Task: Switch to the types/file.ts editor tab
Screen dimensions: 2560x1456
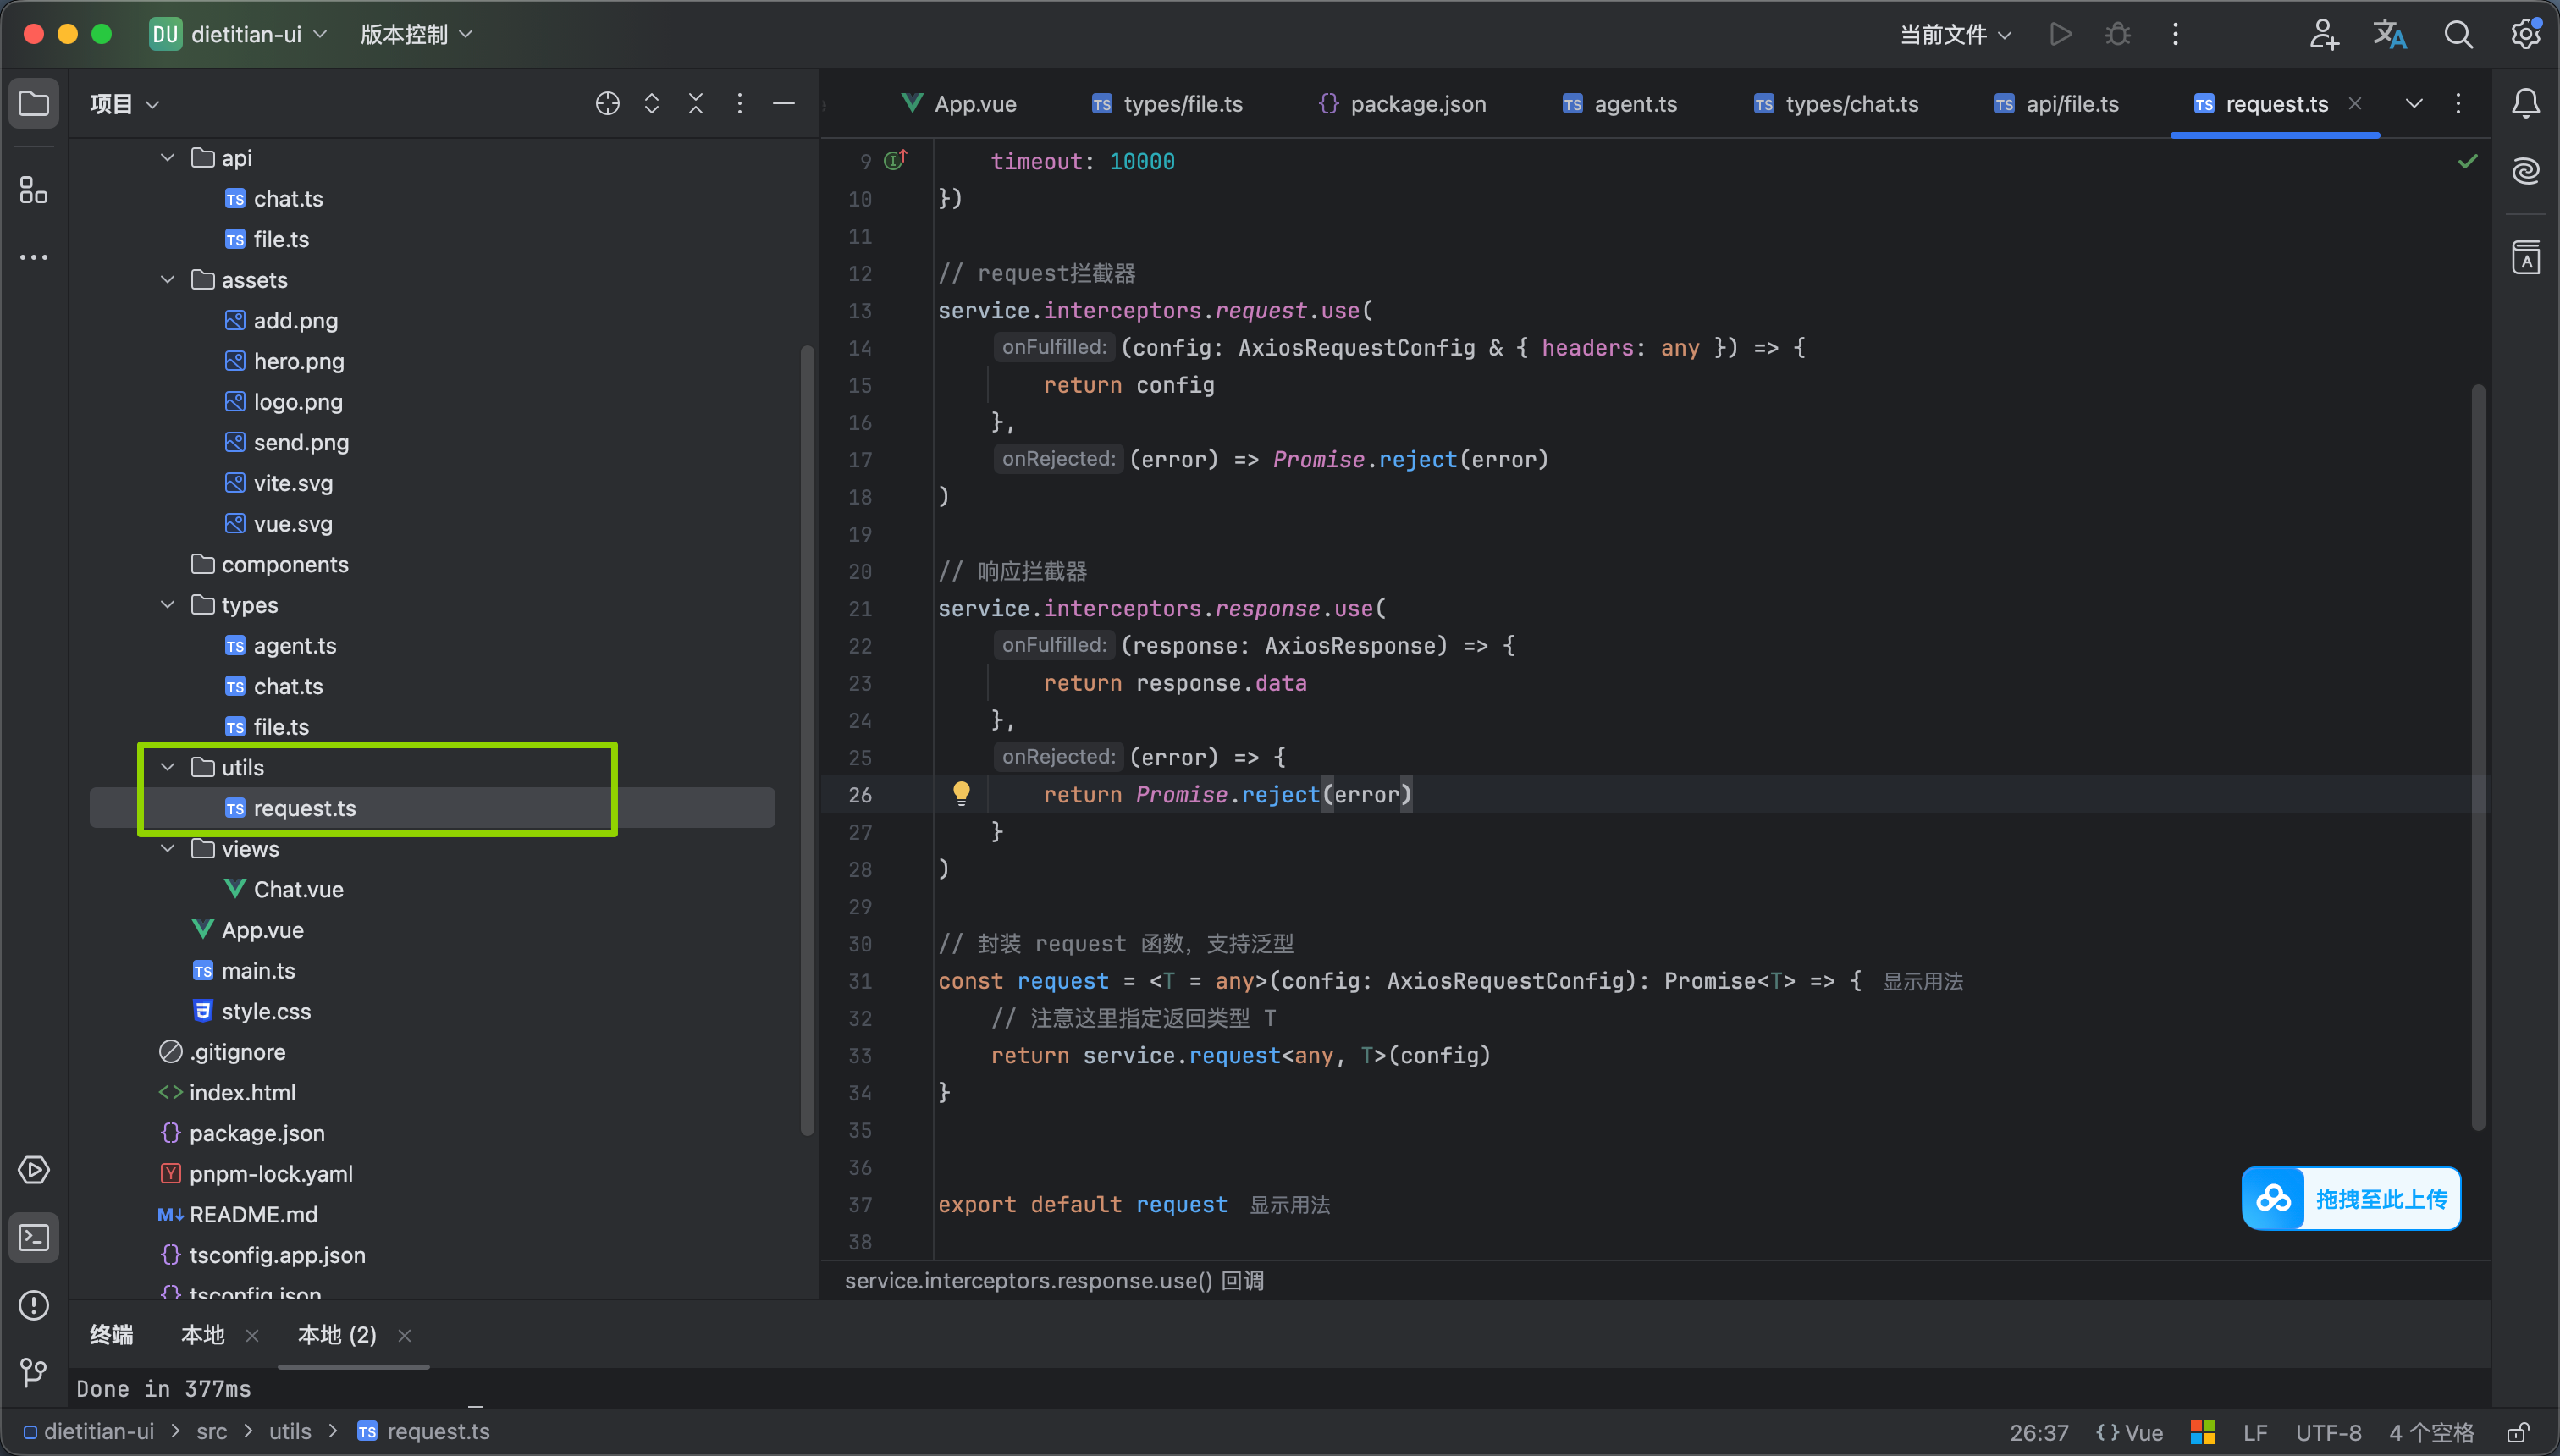Action: click(x=1167, y=103)
